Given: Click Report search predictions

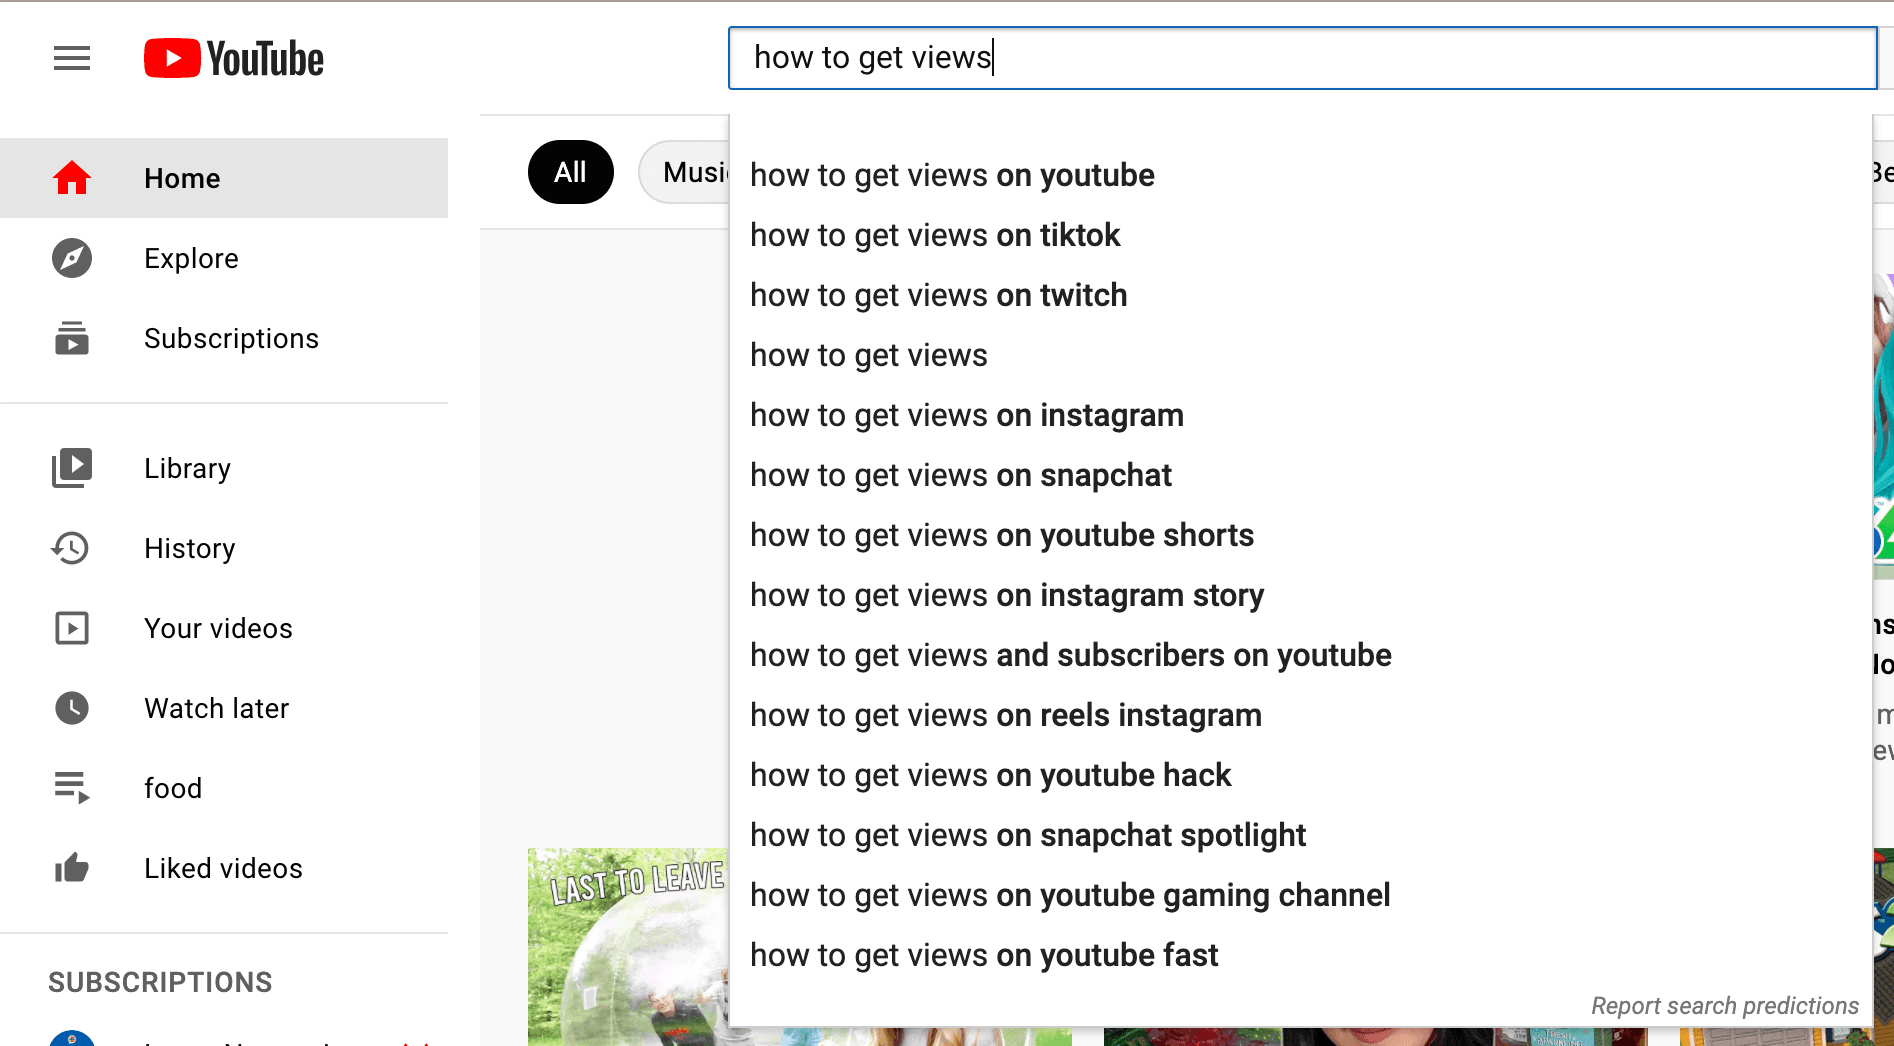Looking at the screenshot, I should click(x=1725, y=1005).
